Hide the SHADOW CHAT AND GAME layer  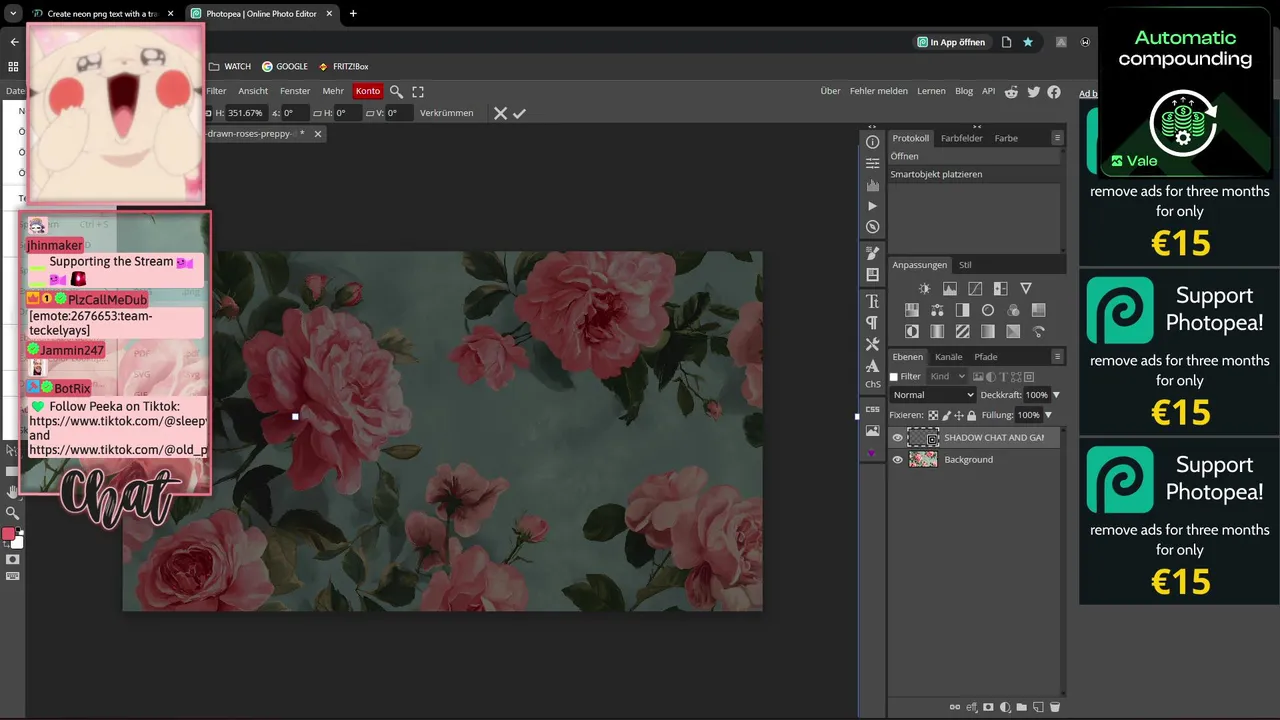coord(897,438)
